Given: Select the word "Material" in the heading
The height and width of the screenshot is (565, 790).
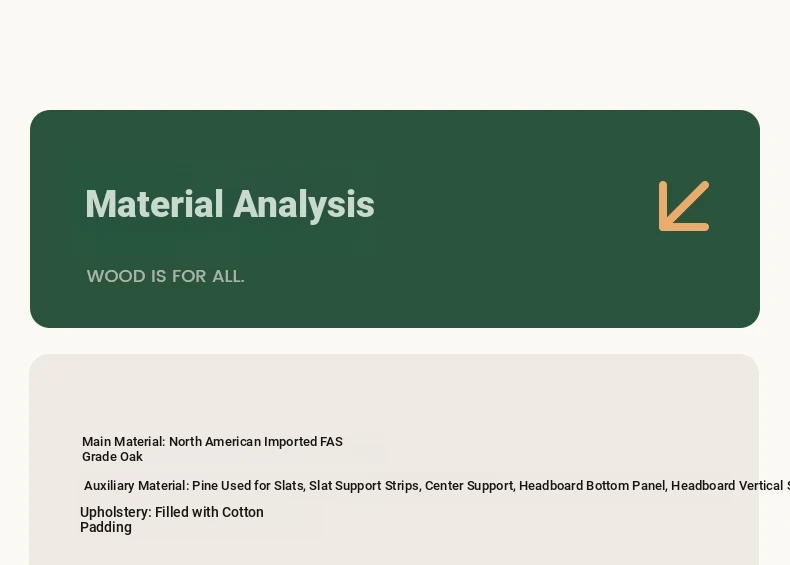Looking at the screenshot, I should click(x=154, y=204).
